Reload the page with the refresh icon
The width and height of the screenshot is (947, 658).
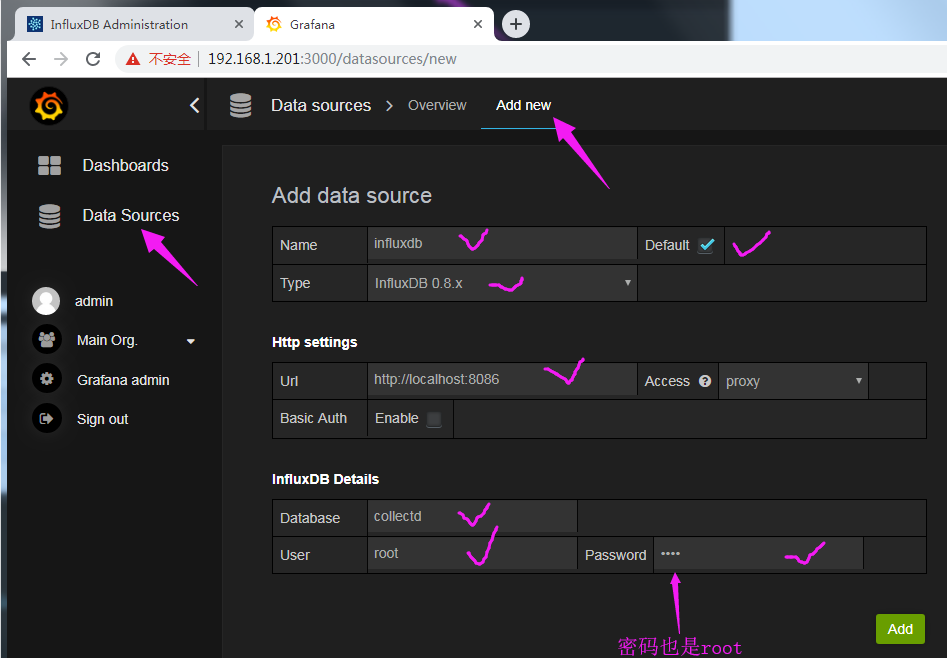[x=93, y=59]
